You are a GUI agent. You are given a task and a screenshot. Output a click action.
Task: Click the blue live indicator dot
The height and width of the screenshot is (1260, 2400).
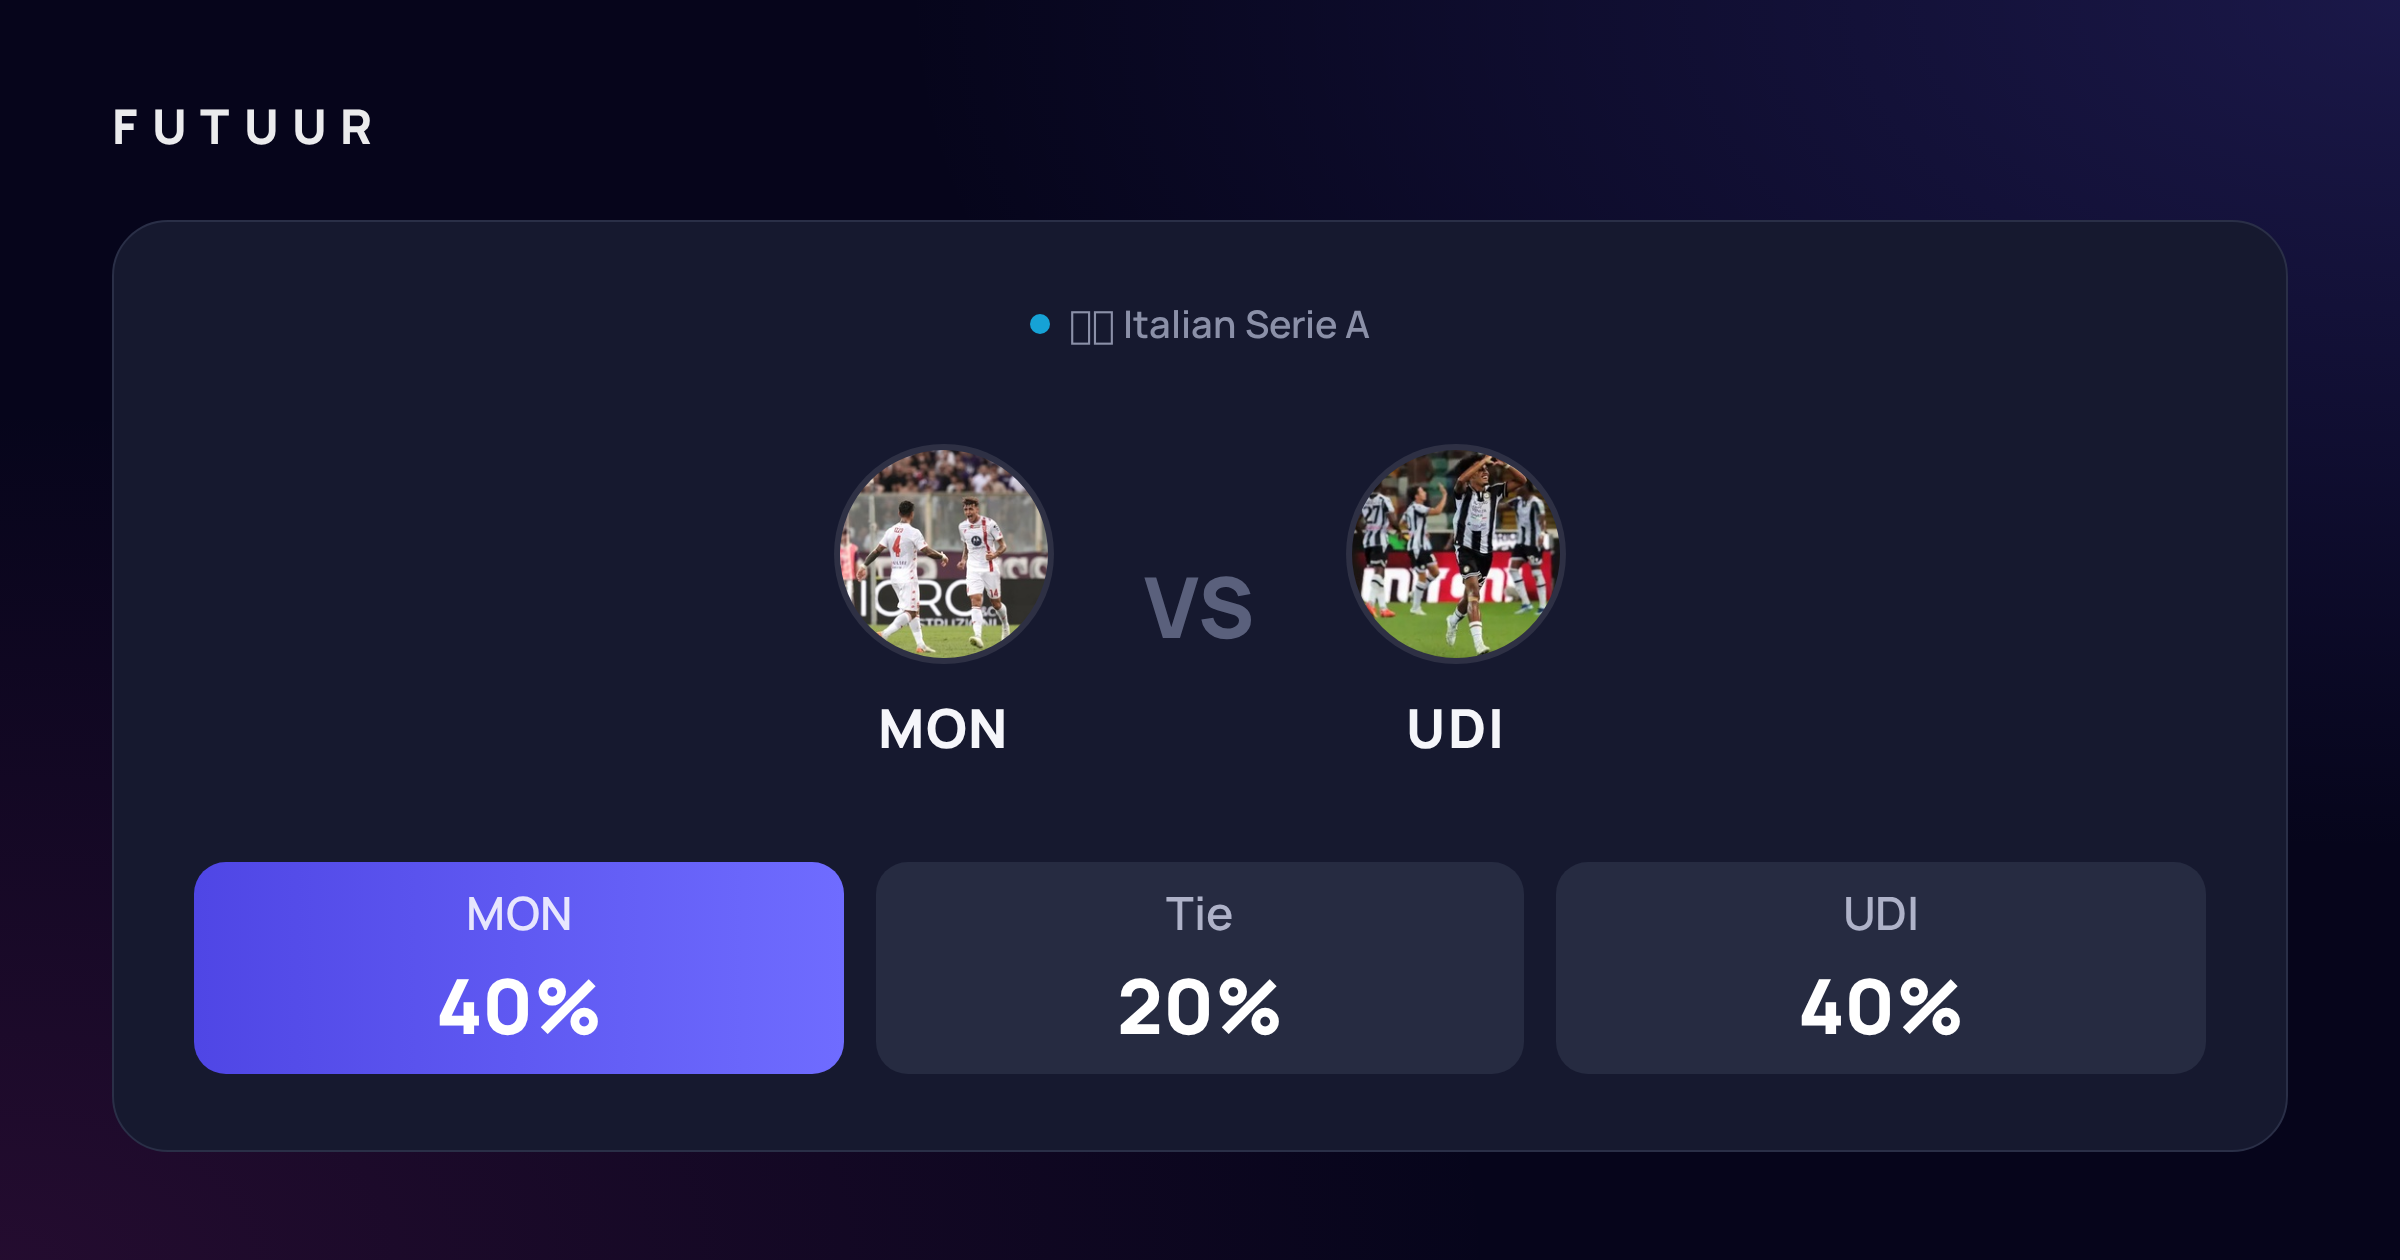click(1040, 324)
